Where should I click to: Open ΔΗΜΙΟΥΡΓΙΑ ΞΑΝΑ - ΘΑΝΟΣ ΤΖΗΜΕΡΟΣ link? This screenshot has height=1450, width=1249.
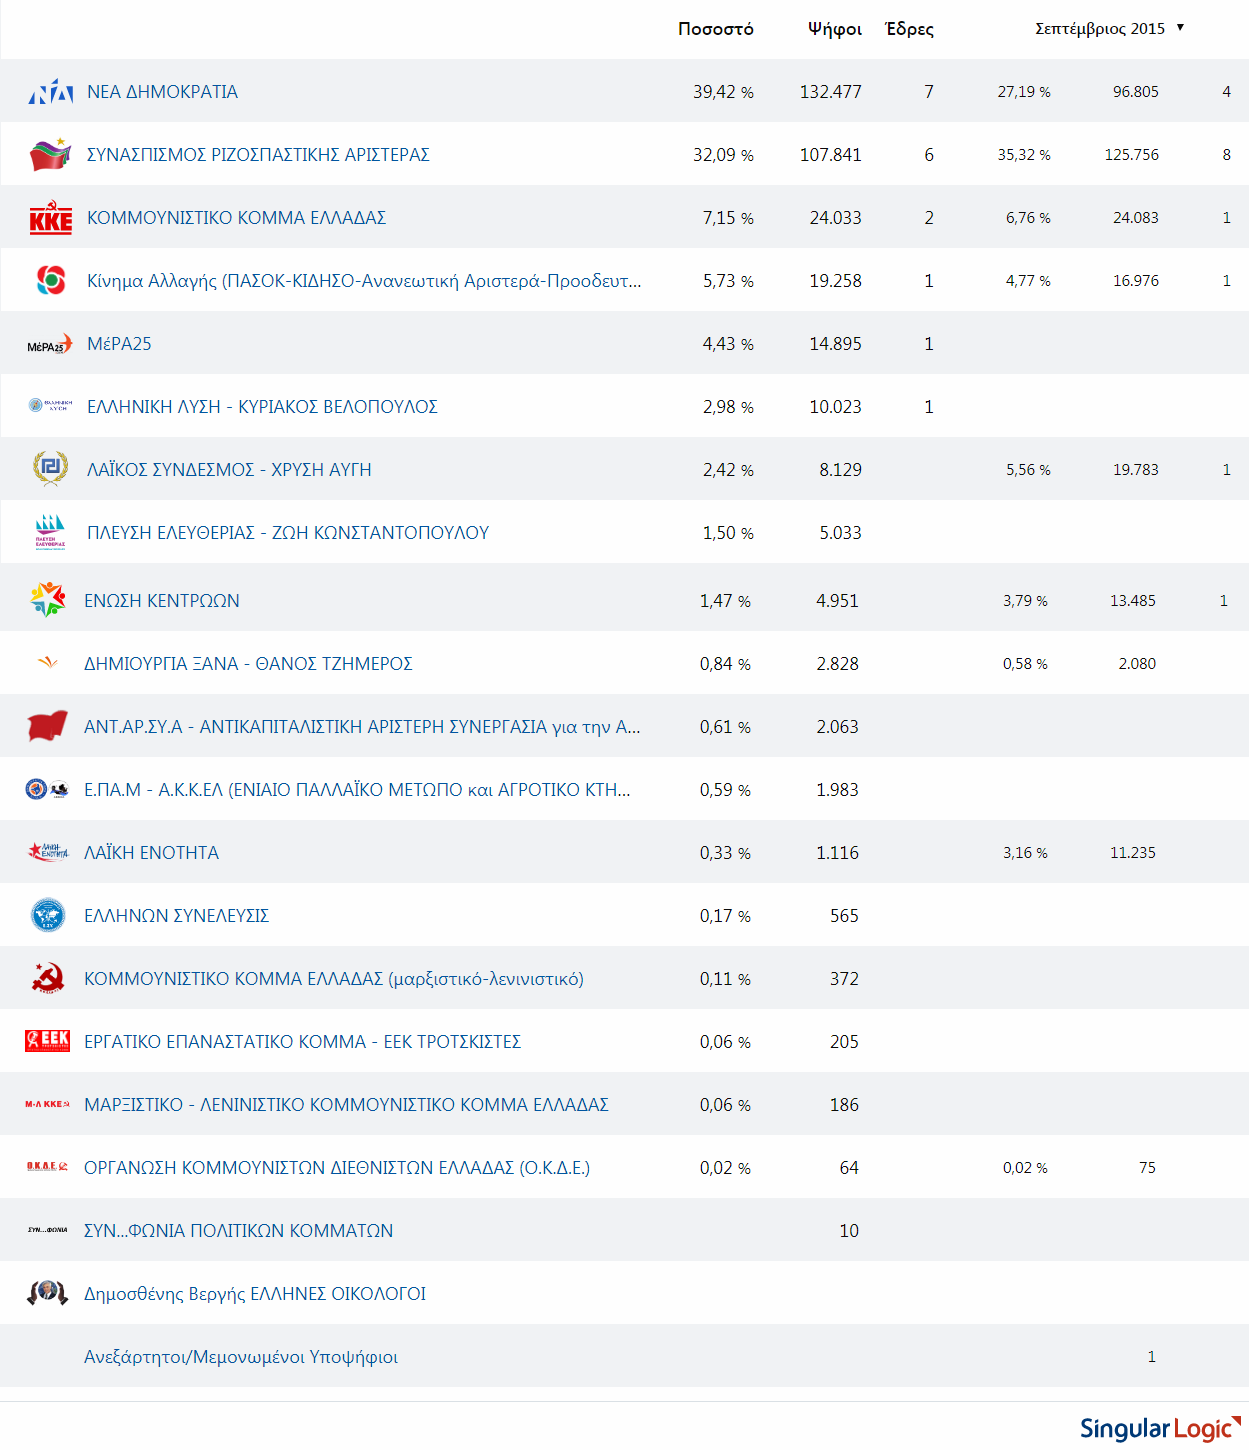pos(248,664)
